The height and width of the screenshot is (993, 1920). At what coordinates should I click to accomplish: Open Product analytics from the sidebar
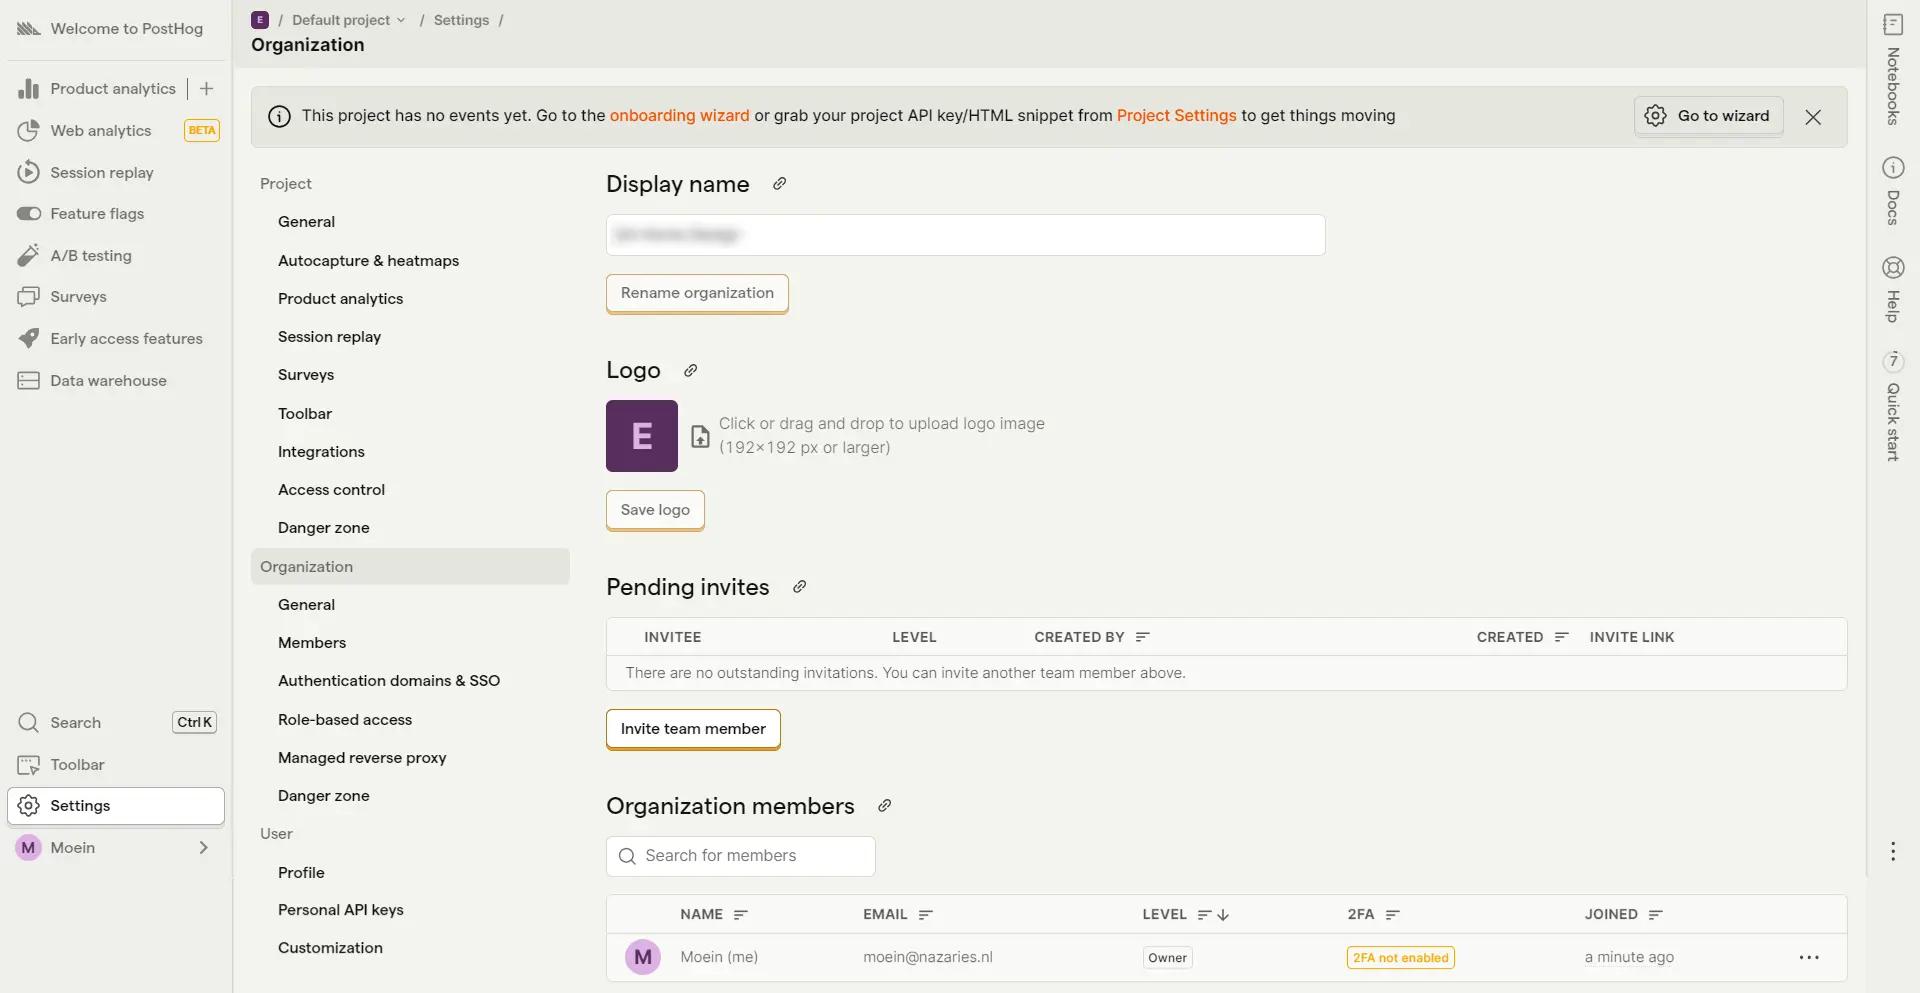pyautogui.click(x=97, y=89)
